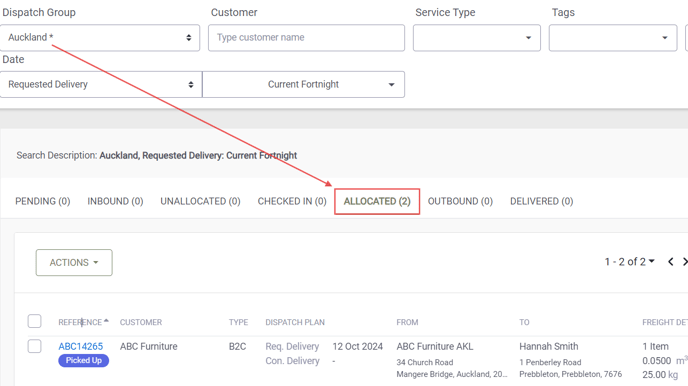This screenshot has width=688, height=386.
Task: Switch to the INBOUND (0) tab
Action: pyautogui.click(x=115, y=201)
